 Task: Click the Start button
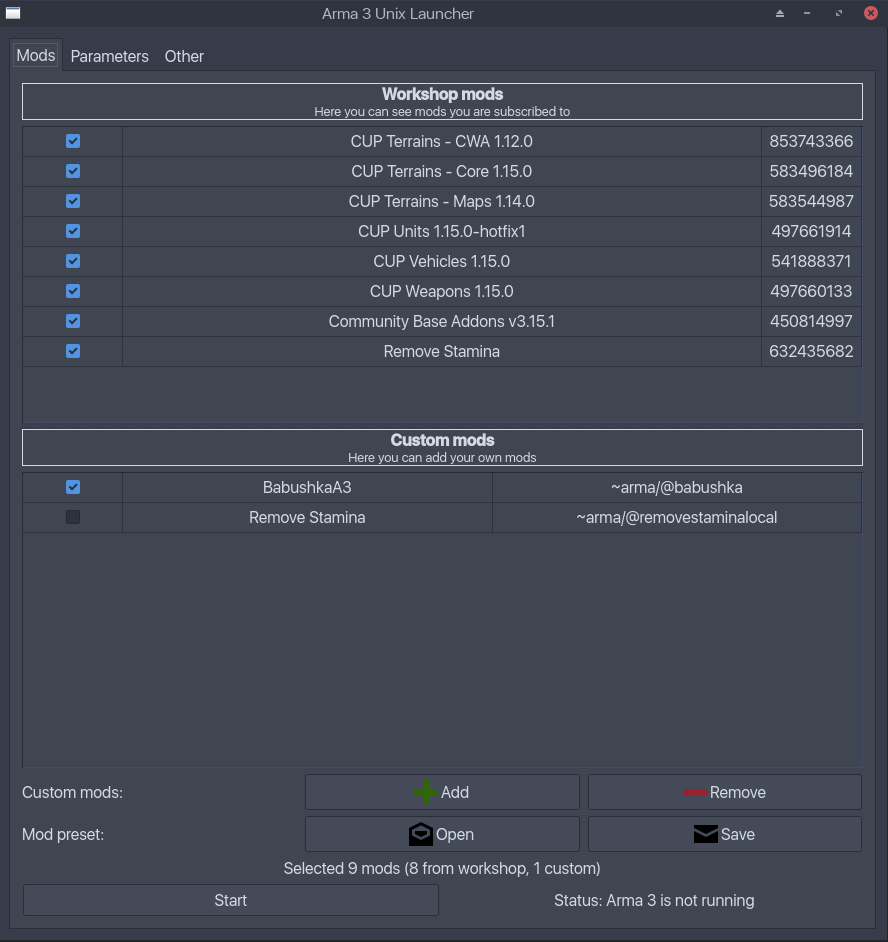pyautogui.click(x=231, y=900)
